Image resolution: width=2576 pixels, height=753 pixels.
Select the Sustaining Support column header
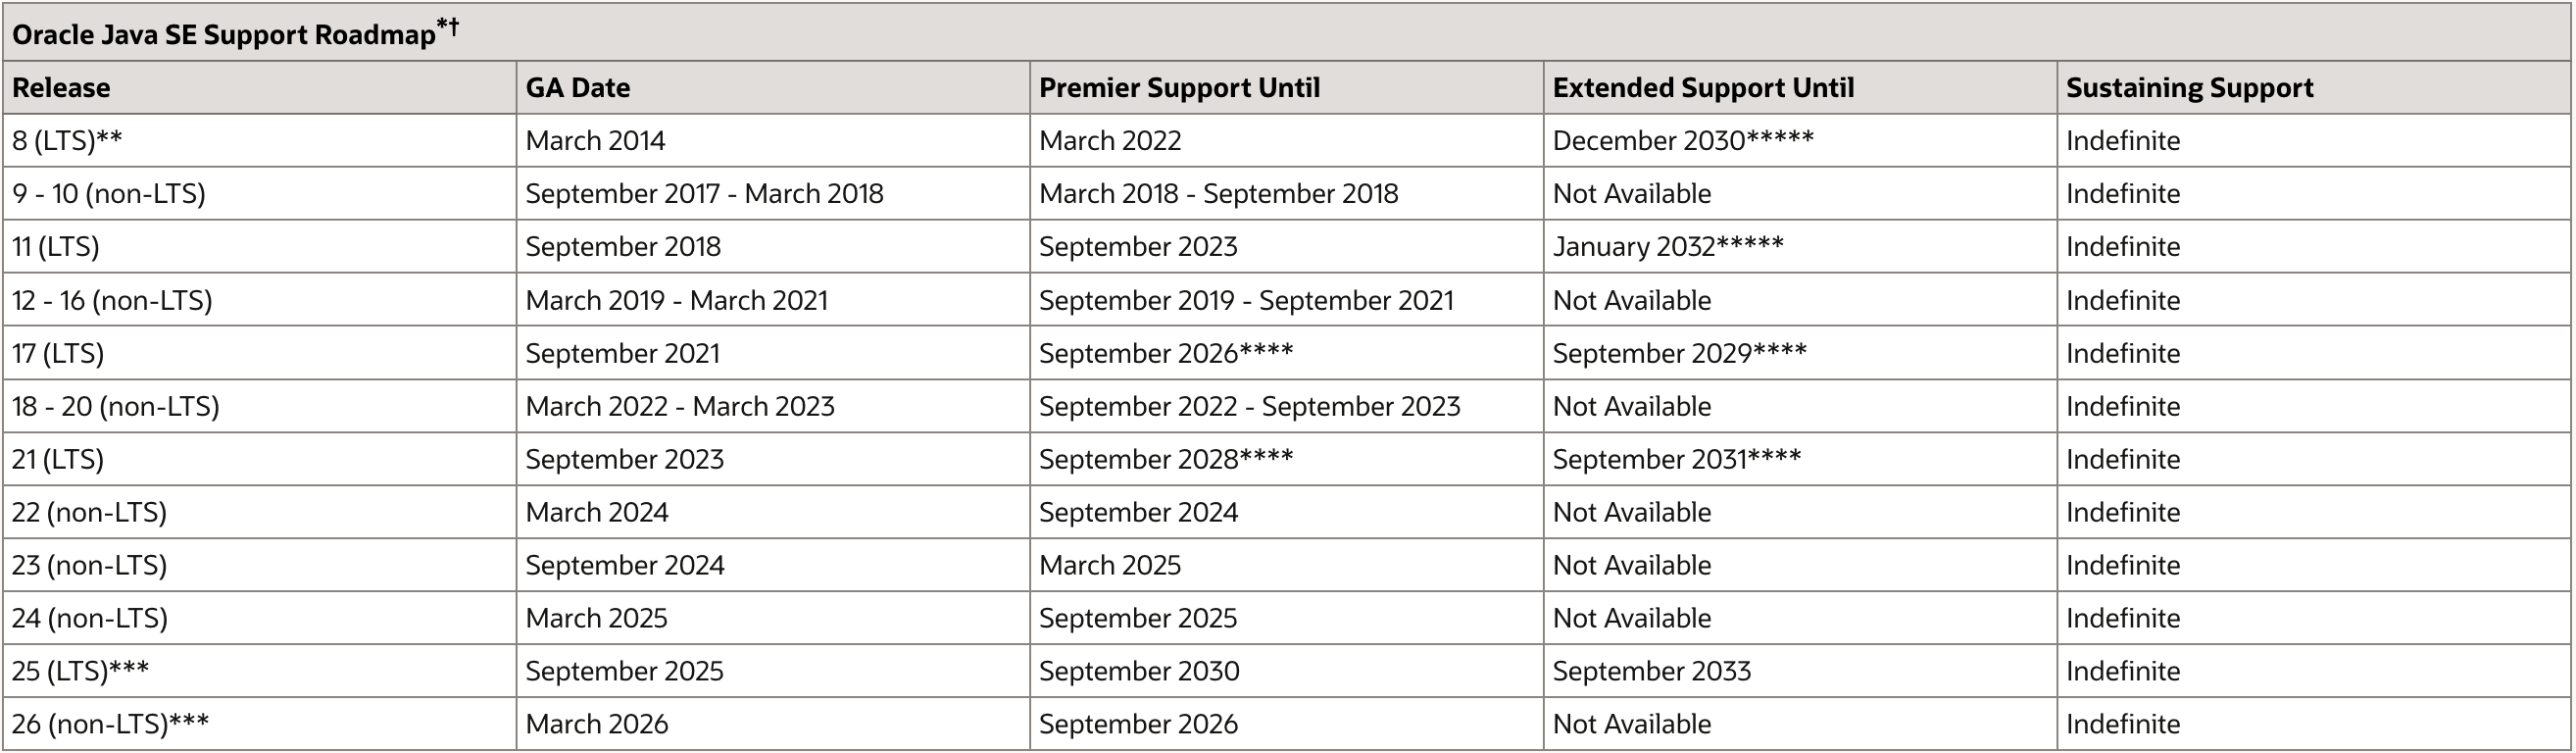click(x=2189, y=88)
